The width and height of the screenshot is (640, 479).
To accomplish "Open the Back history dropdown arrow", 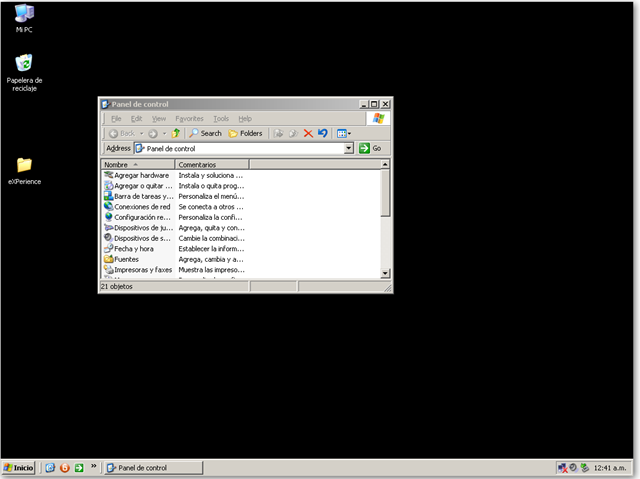I will [x=142, y=133].
